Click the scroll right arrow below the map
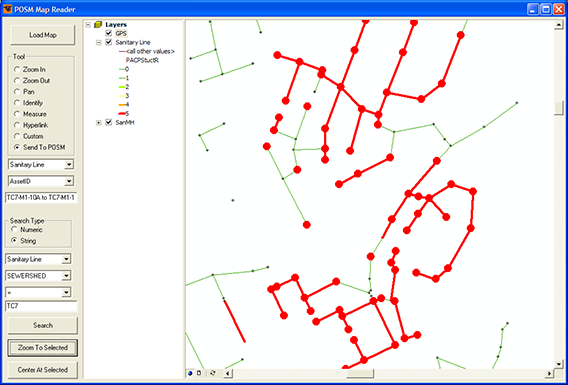568x385 pixels. [x=550, y=373]
